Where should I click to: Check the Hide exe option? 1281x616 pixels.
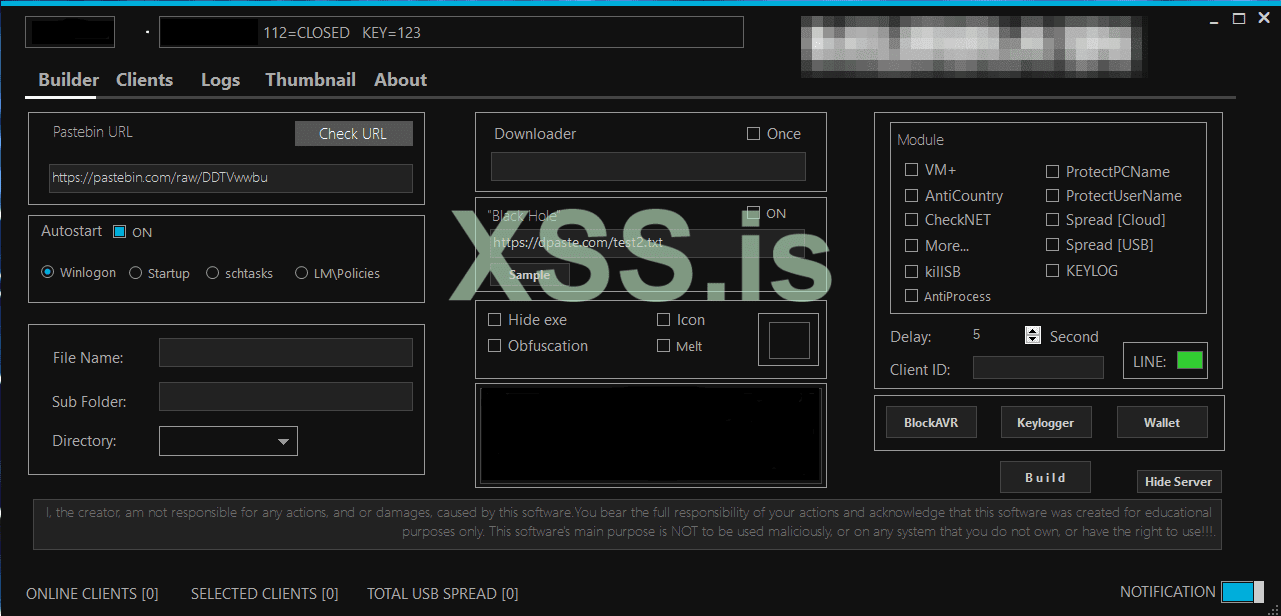[494, 320]
